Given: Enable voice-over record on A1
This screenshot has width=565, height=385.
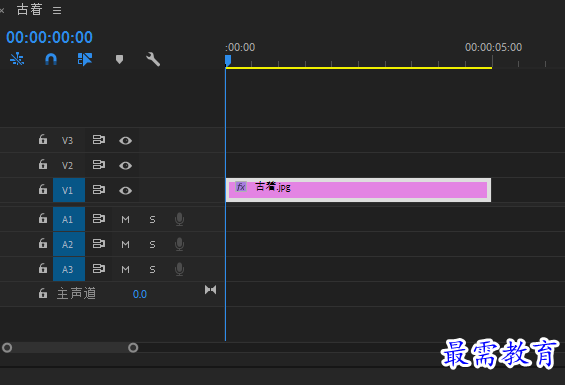Looking at the screenshot, I should coord(179,219).
